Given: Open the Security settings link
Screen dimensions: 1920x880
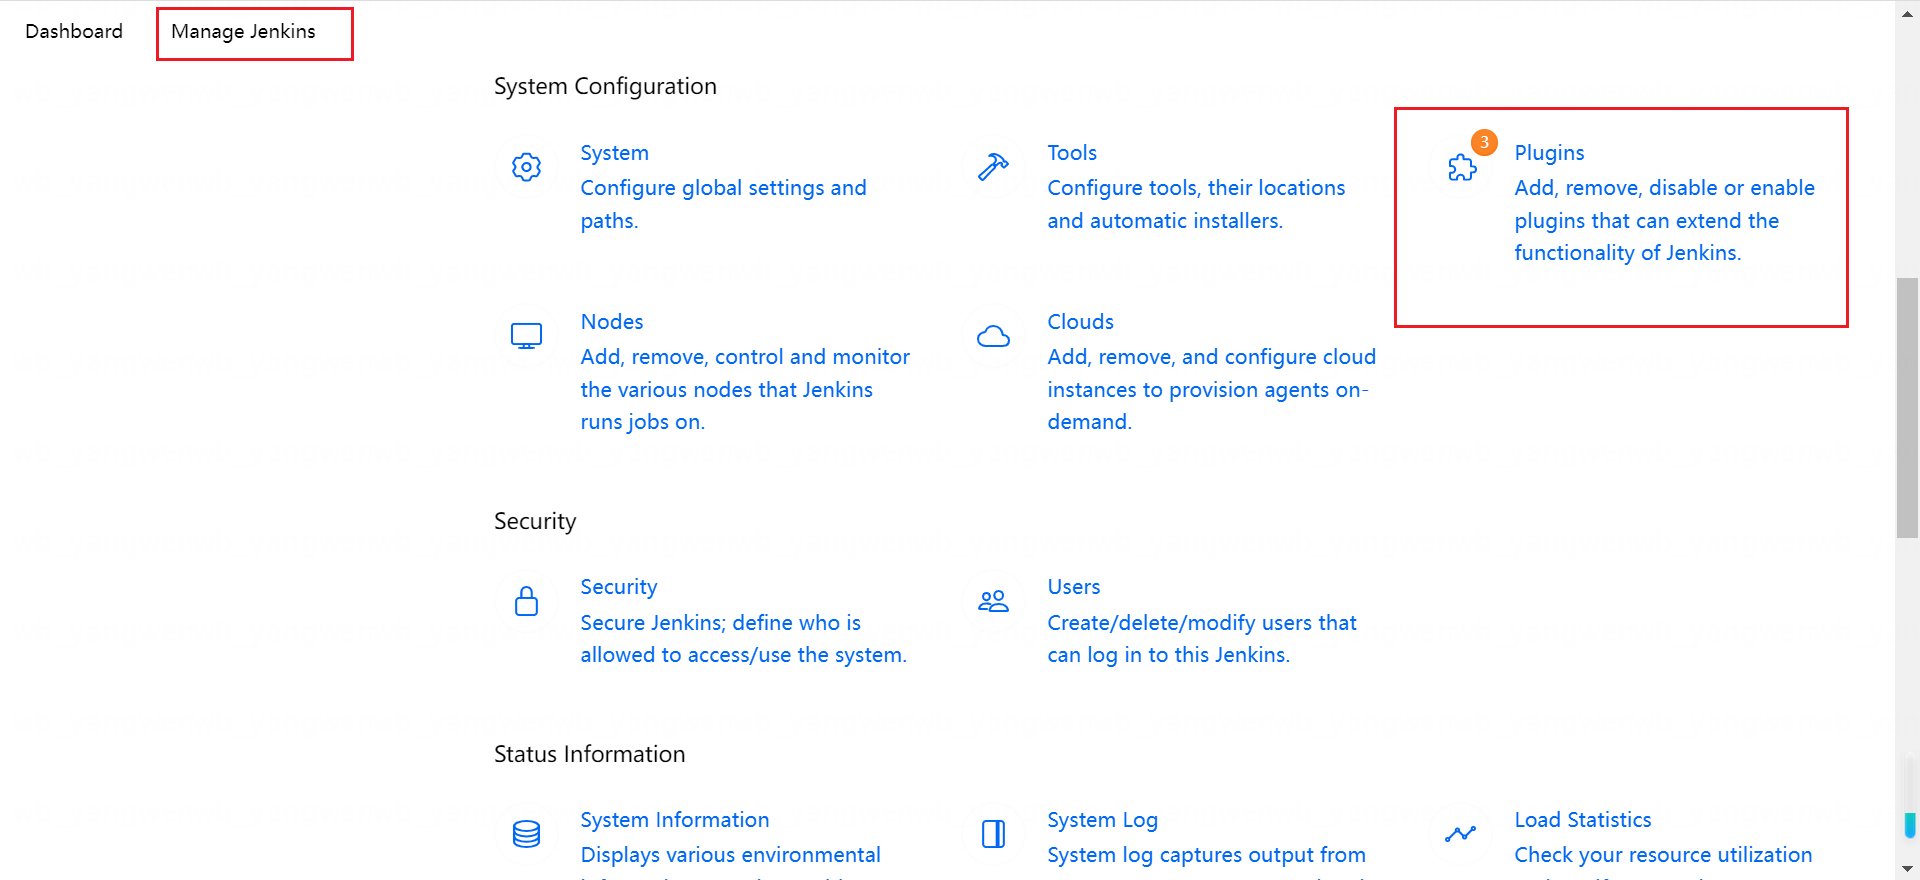Looking at the screenshot, I should point(619,587).
